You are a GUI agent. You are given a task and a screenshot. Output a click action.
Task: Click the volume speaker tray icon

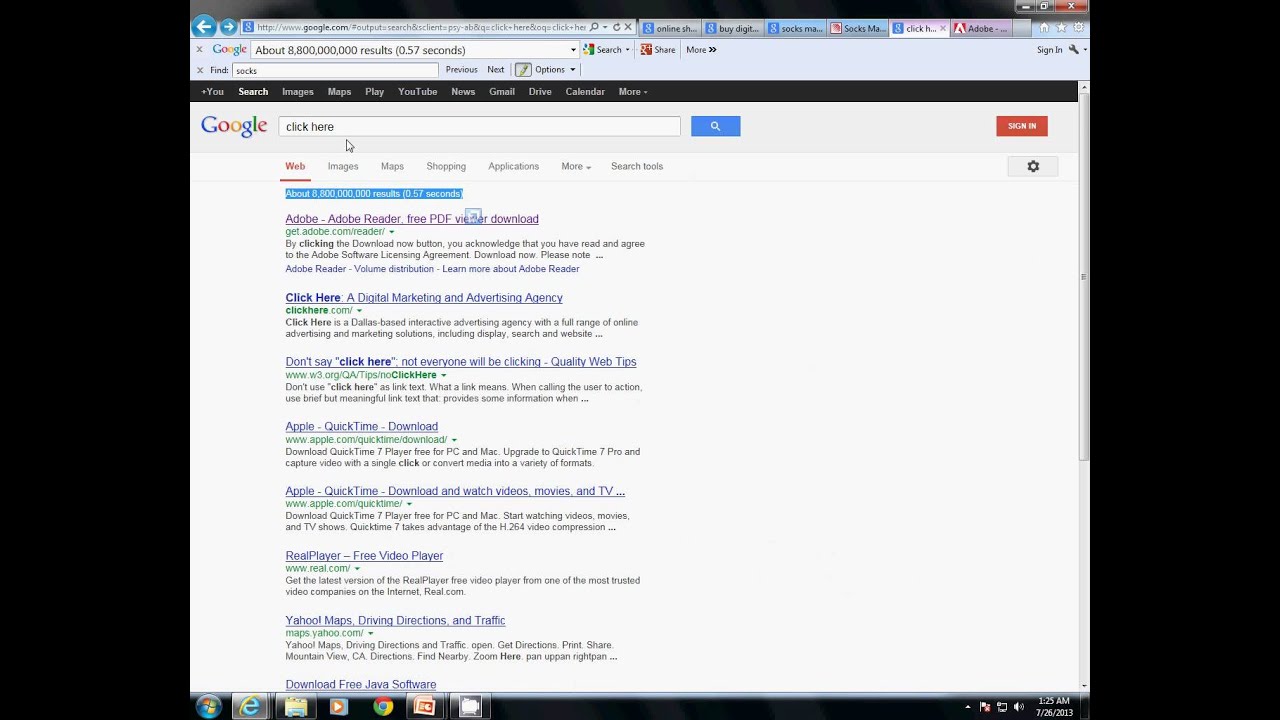click(1019, 707)
